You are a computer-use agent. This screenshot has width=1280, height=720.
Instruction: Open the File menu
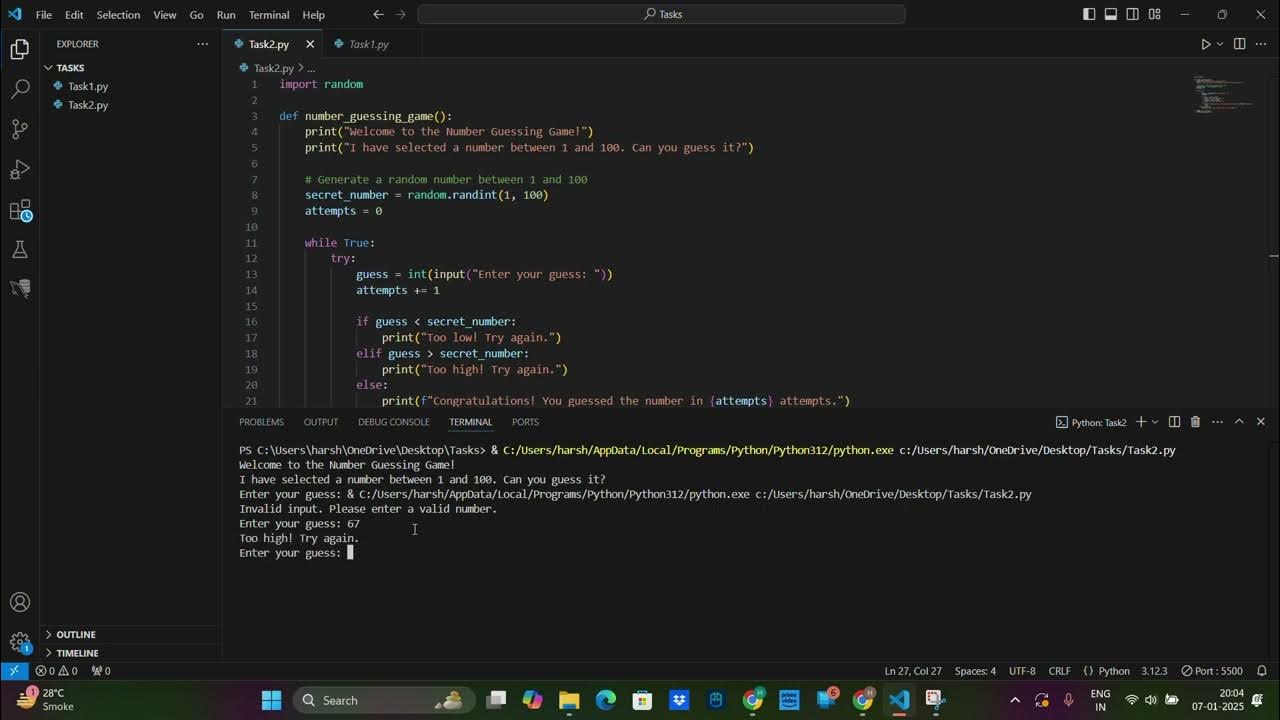pyautogui.click(x=44, y=15)
